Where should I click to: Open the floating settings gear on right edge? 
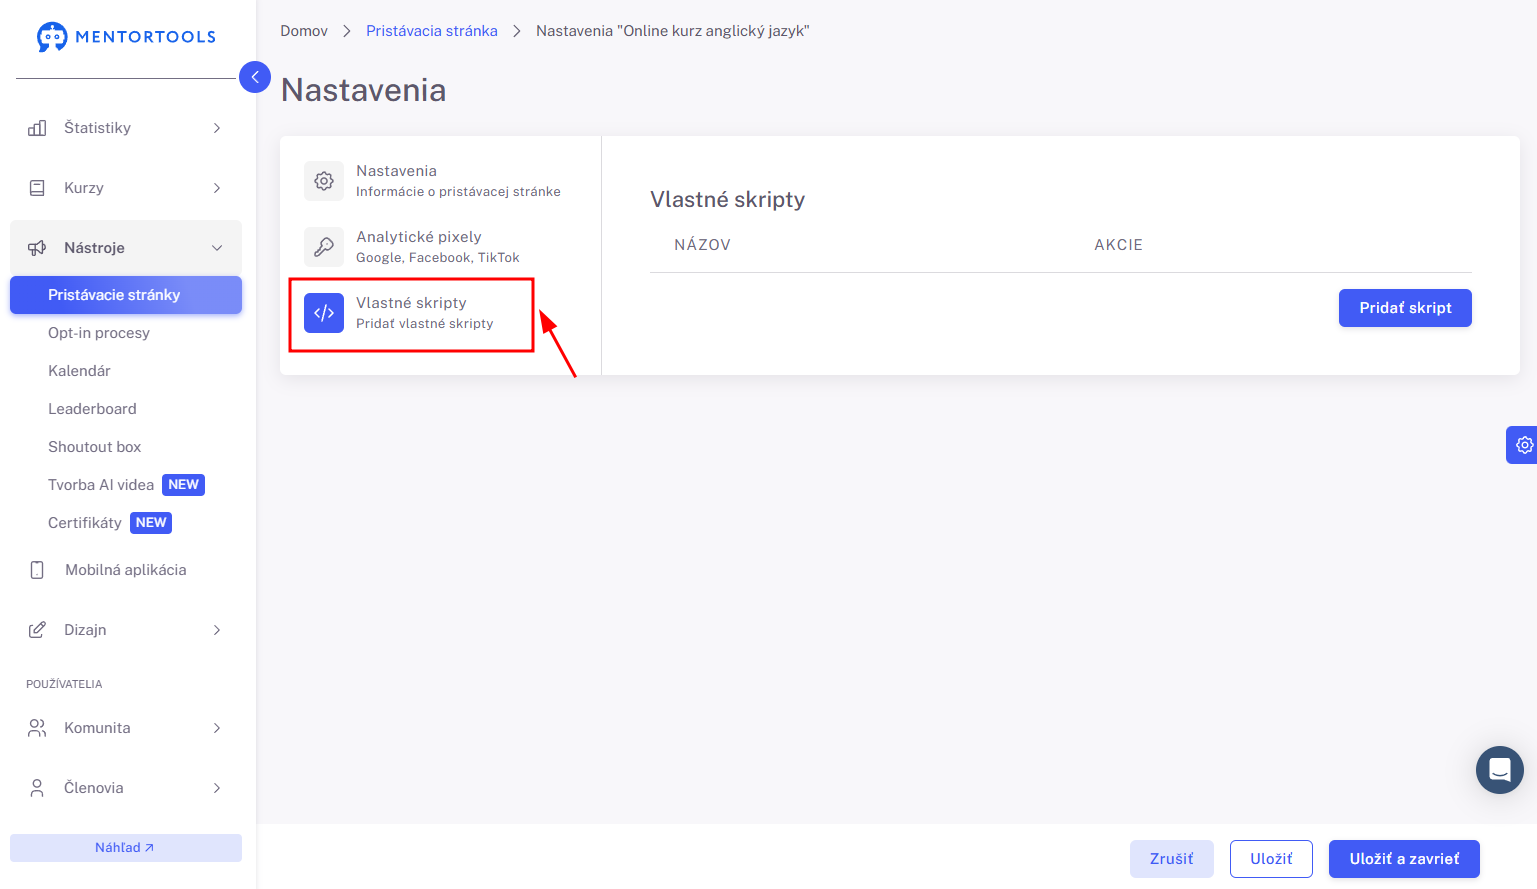pos(1523,445)
